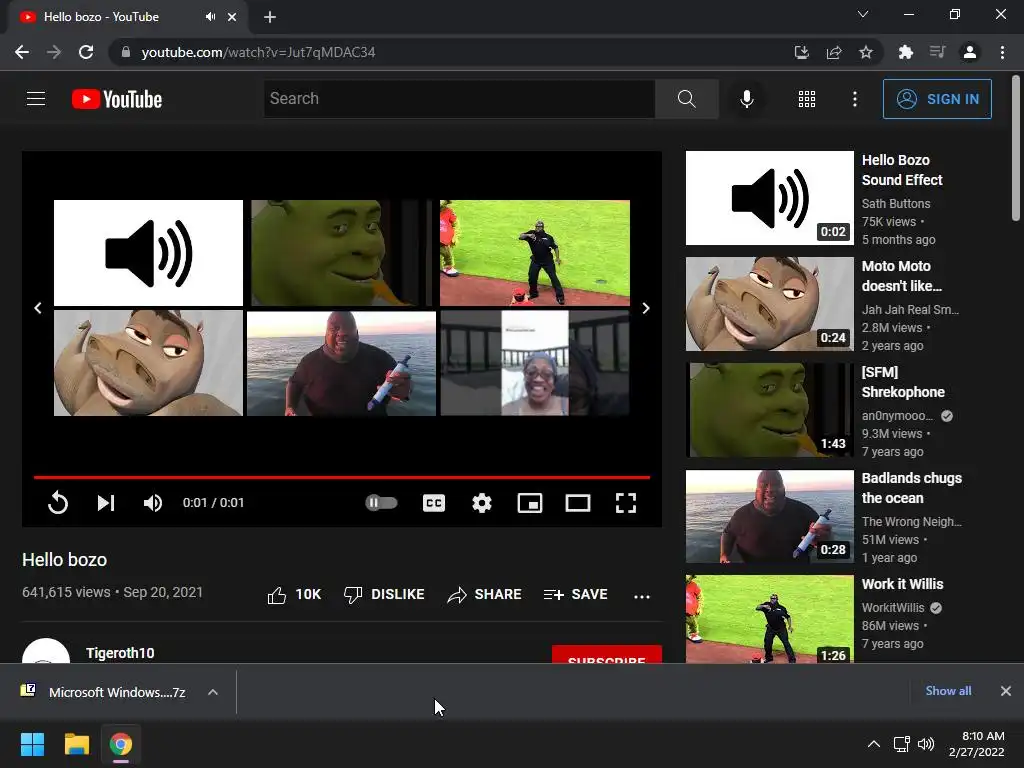Viewport: 1024px width, 768px height.
Task: Open Work it Willis sidebar video
Action: click(770, 619)
